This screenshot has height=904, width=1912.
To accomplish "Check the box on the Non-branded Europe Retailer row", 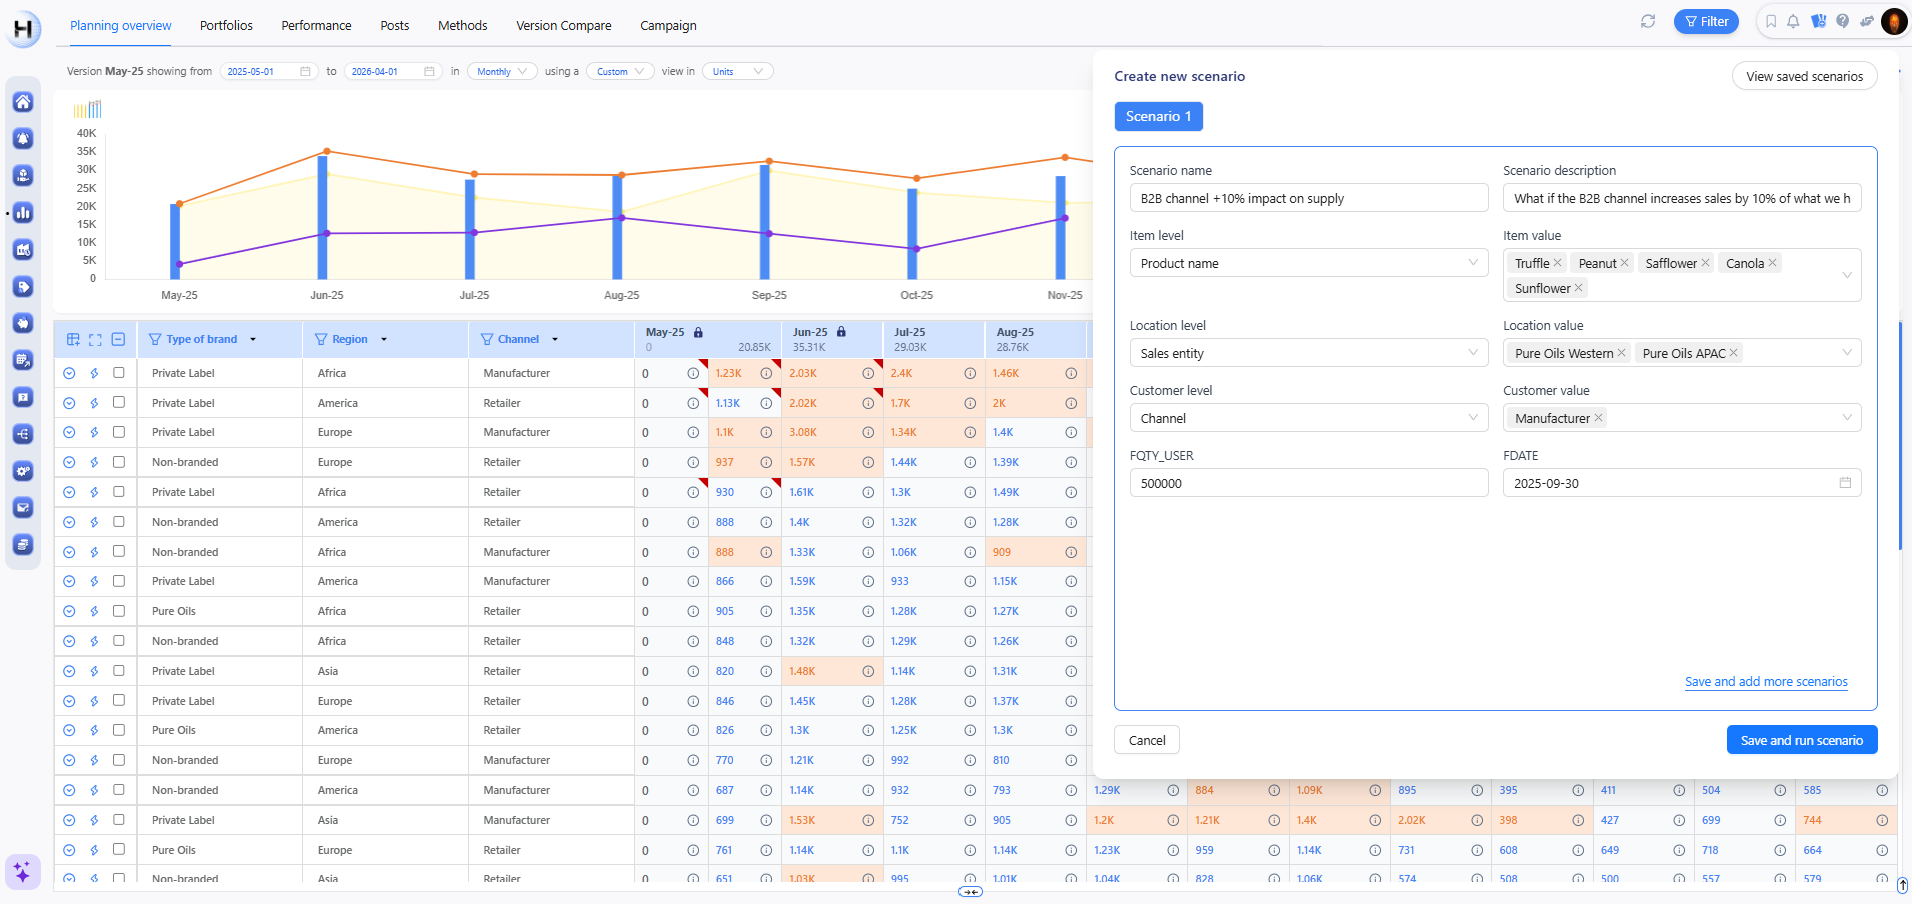I will 119,462.
